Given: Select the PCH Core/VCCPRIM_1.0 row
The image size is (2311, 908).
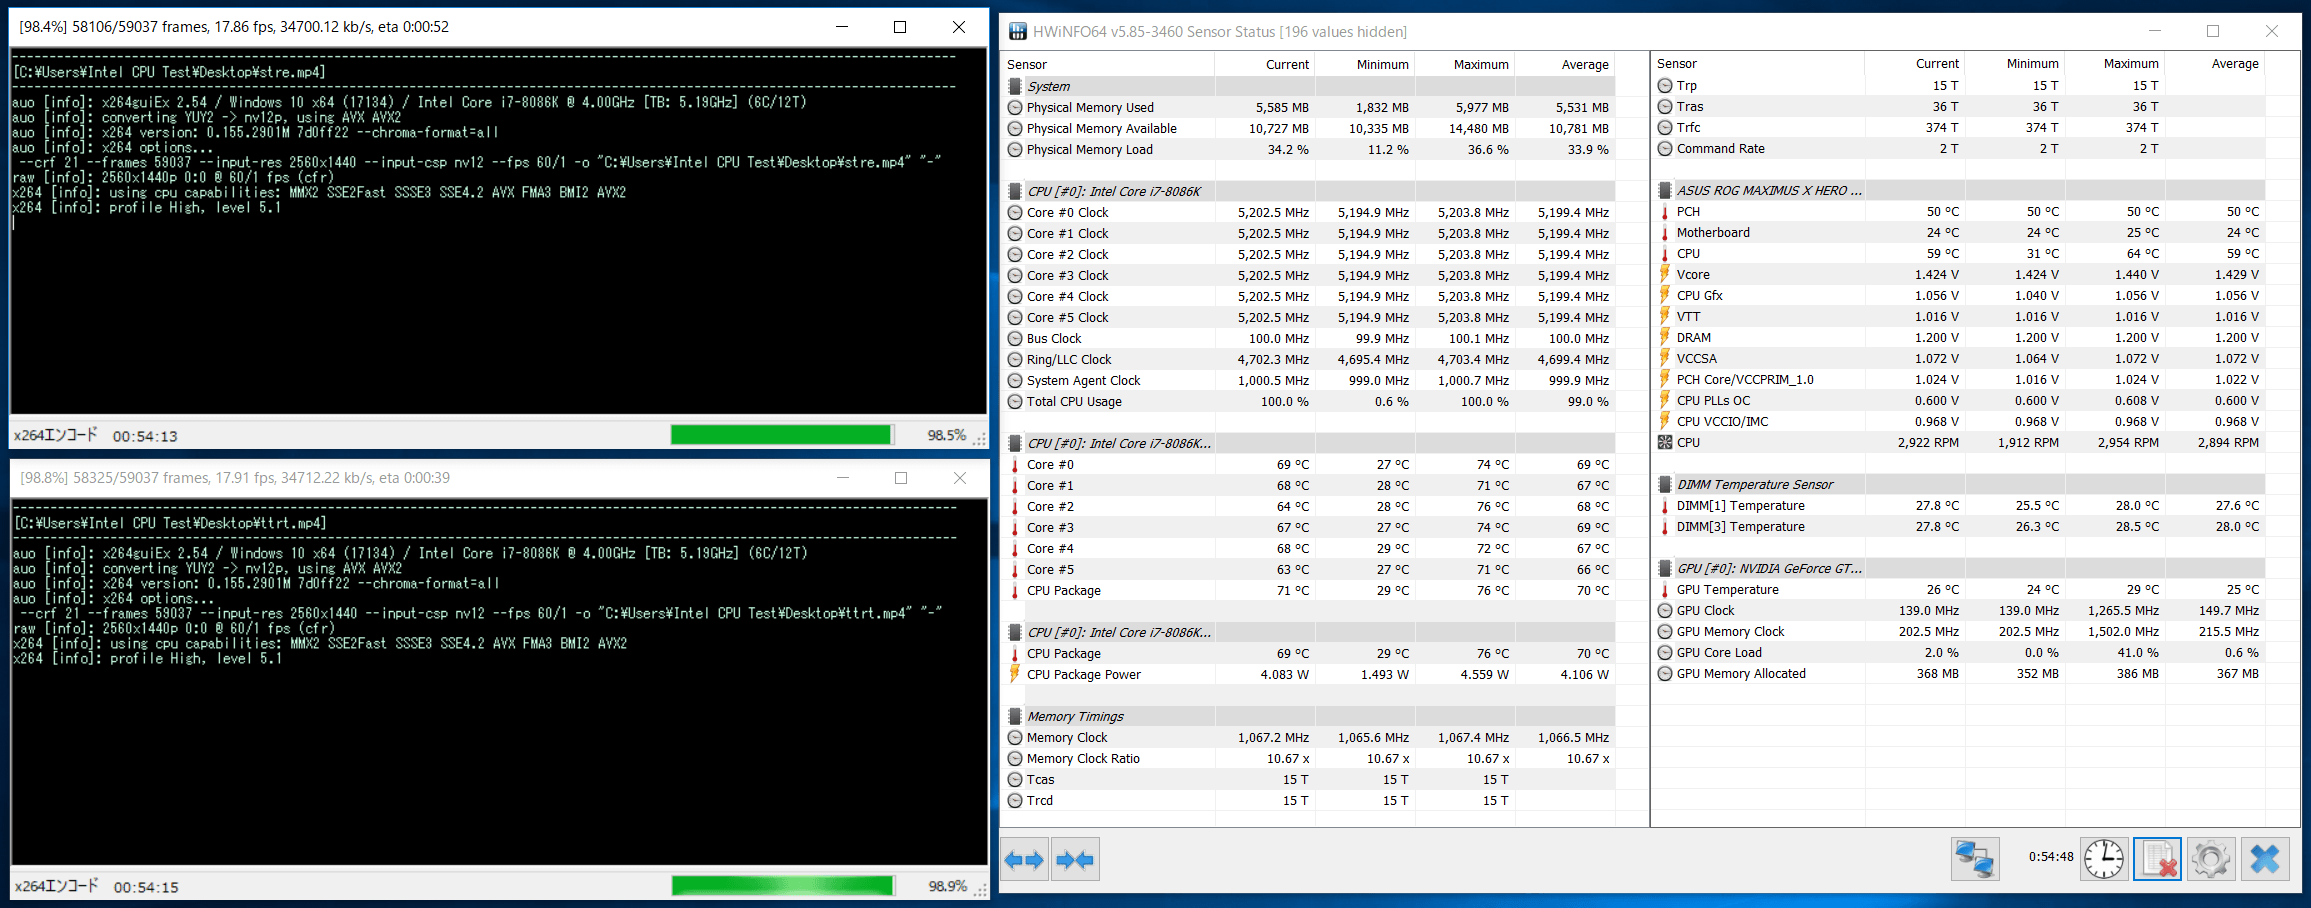Looking at the screenshot, I should (x=1960, y=379).
